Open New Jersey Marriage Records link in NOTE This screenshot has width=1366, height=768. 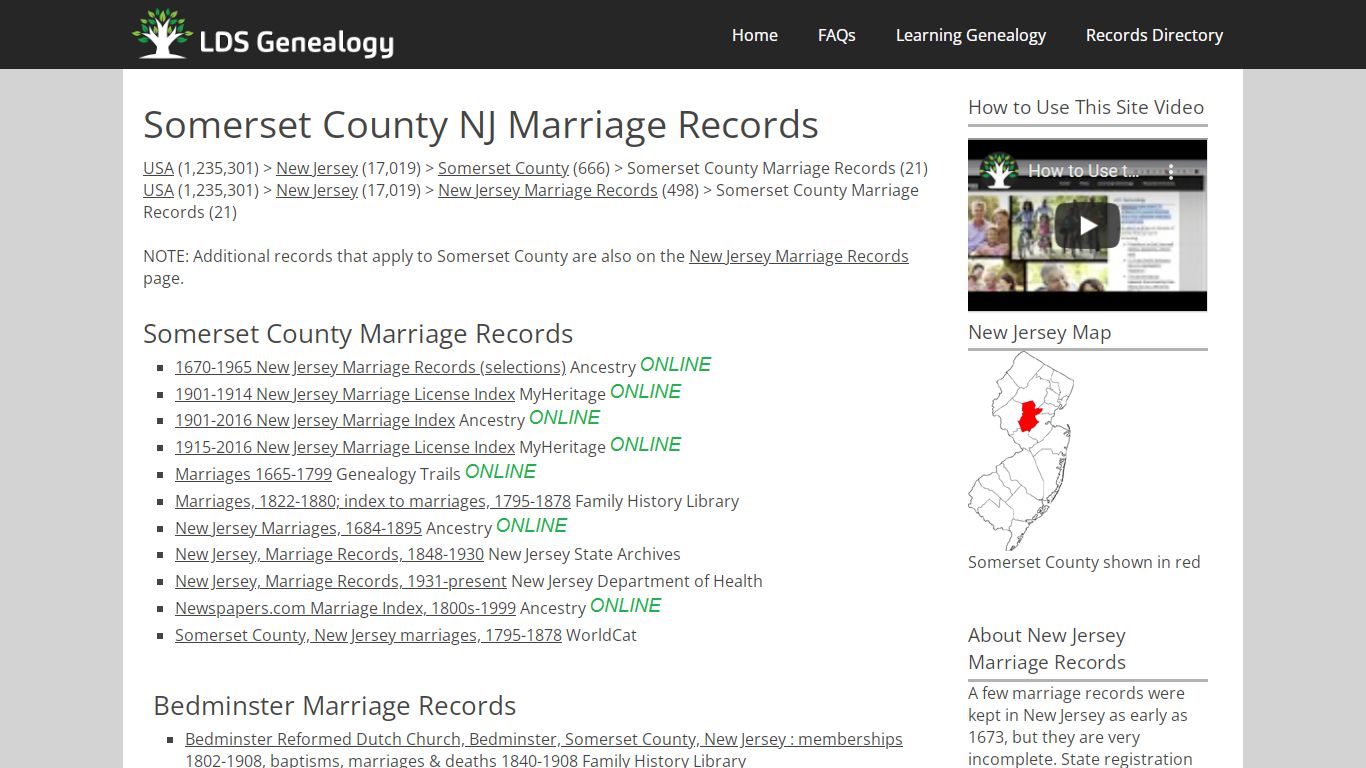799,256
